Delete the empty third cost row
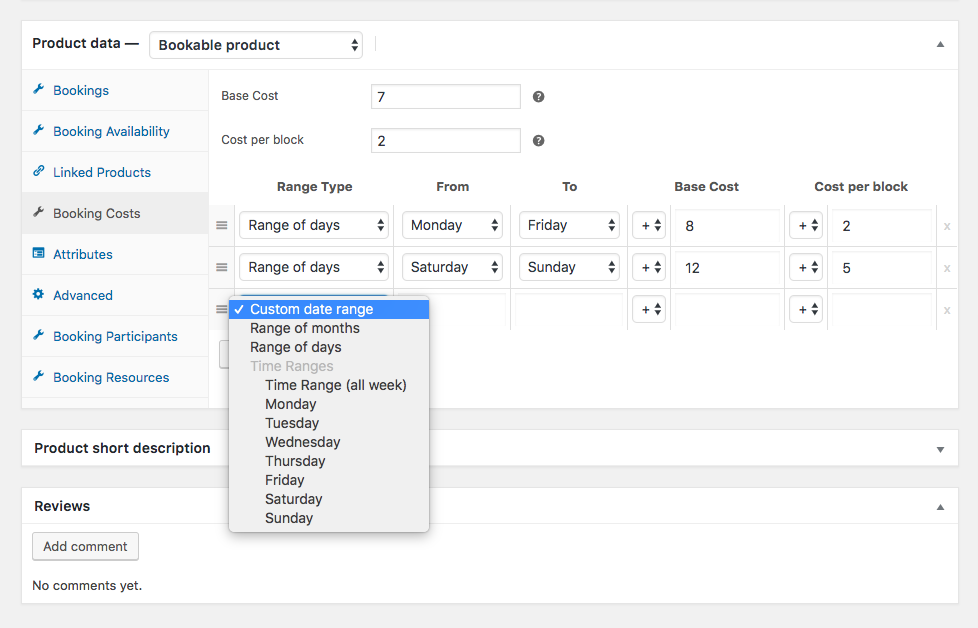Screen dimensions: 978x628 (947, 310)
